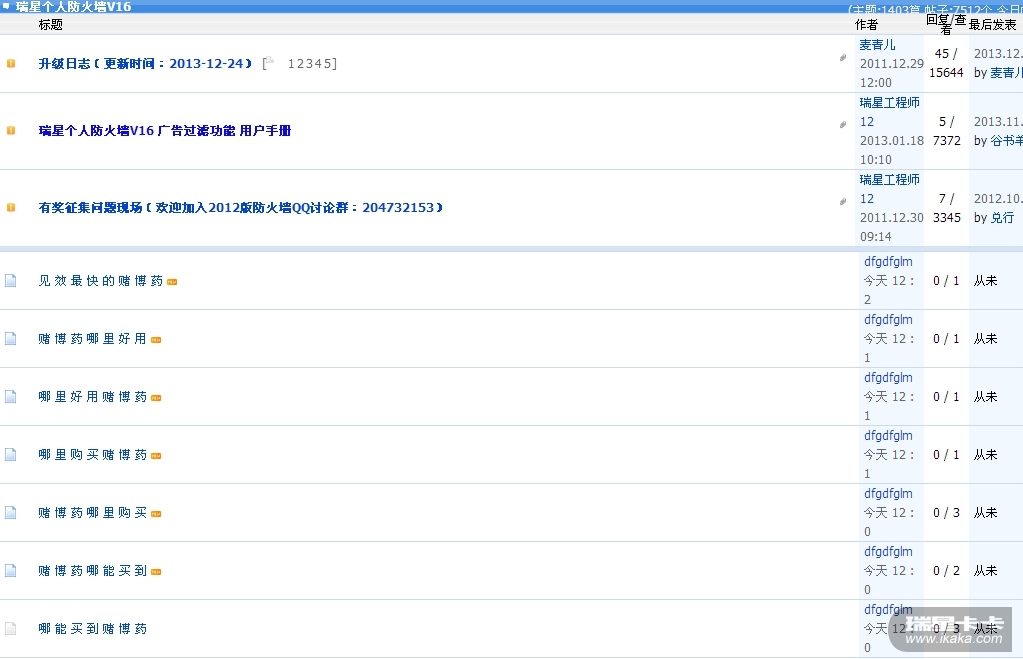The image size is (1023, 659).
Task: Open the thread 哪能买到赌博药
Action: [x=92, y=629]
